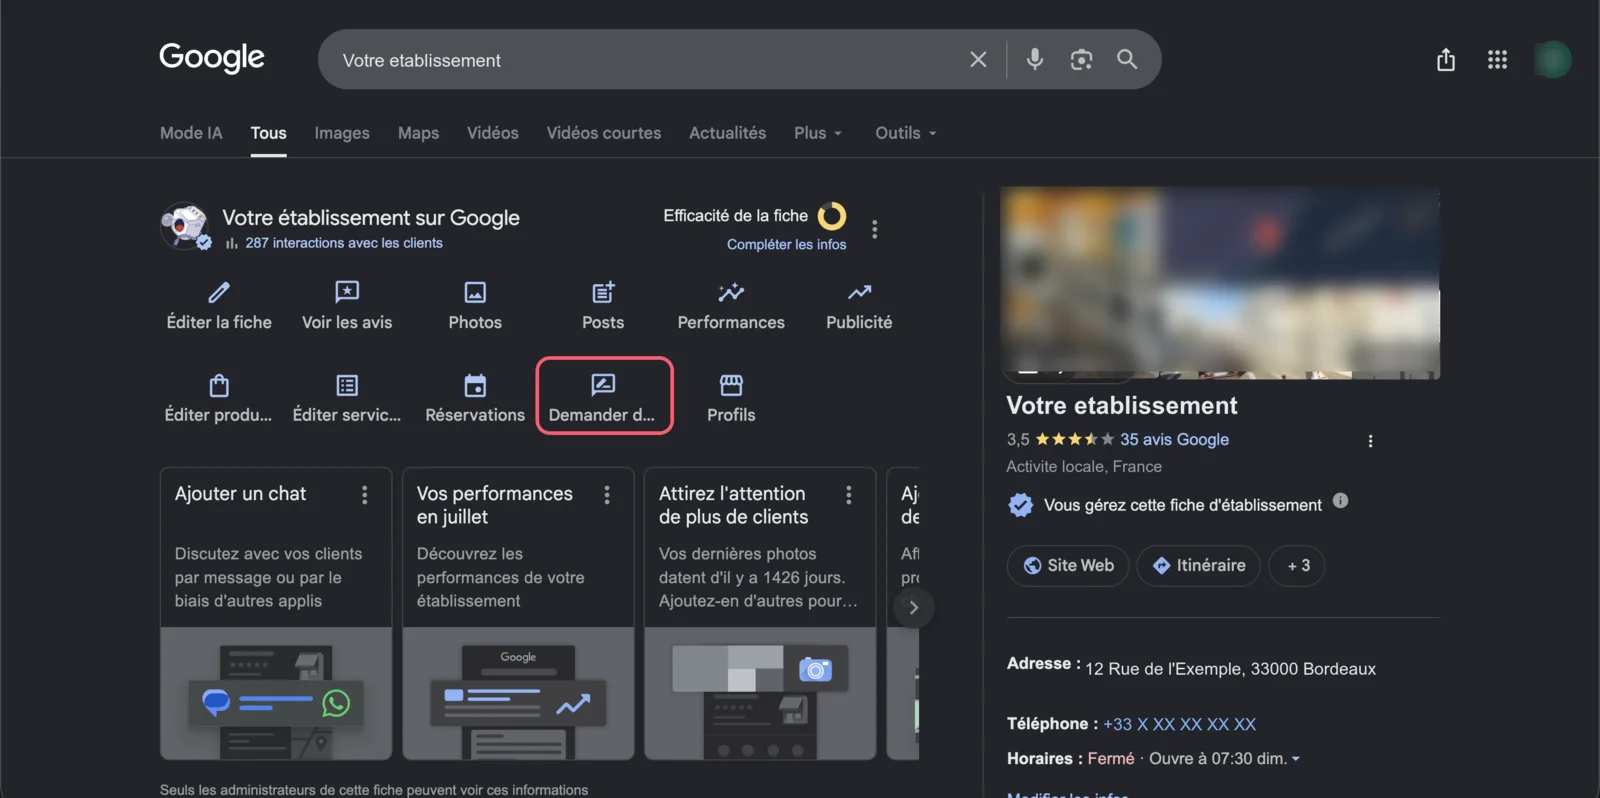Open Vos performances en juillet card
This screenshot has height=798, width=1600.
coord(518,613)
